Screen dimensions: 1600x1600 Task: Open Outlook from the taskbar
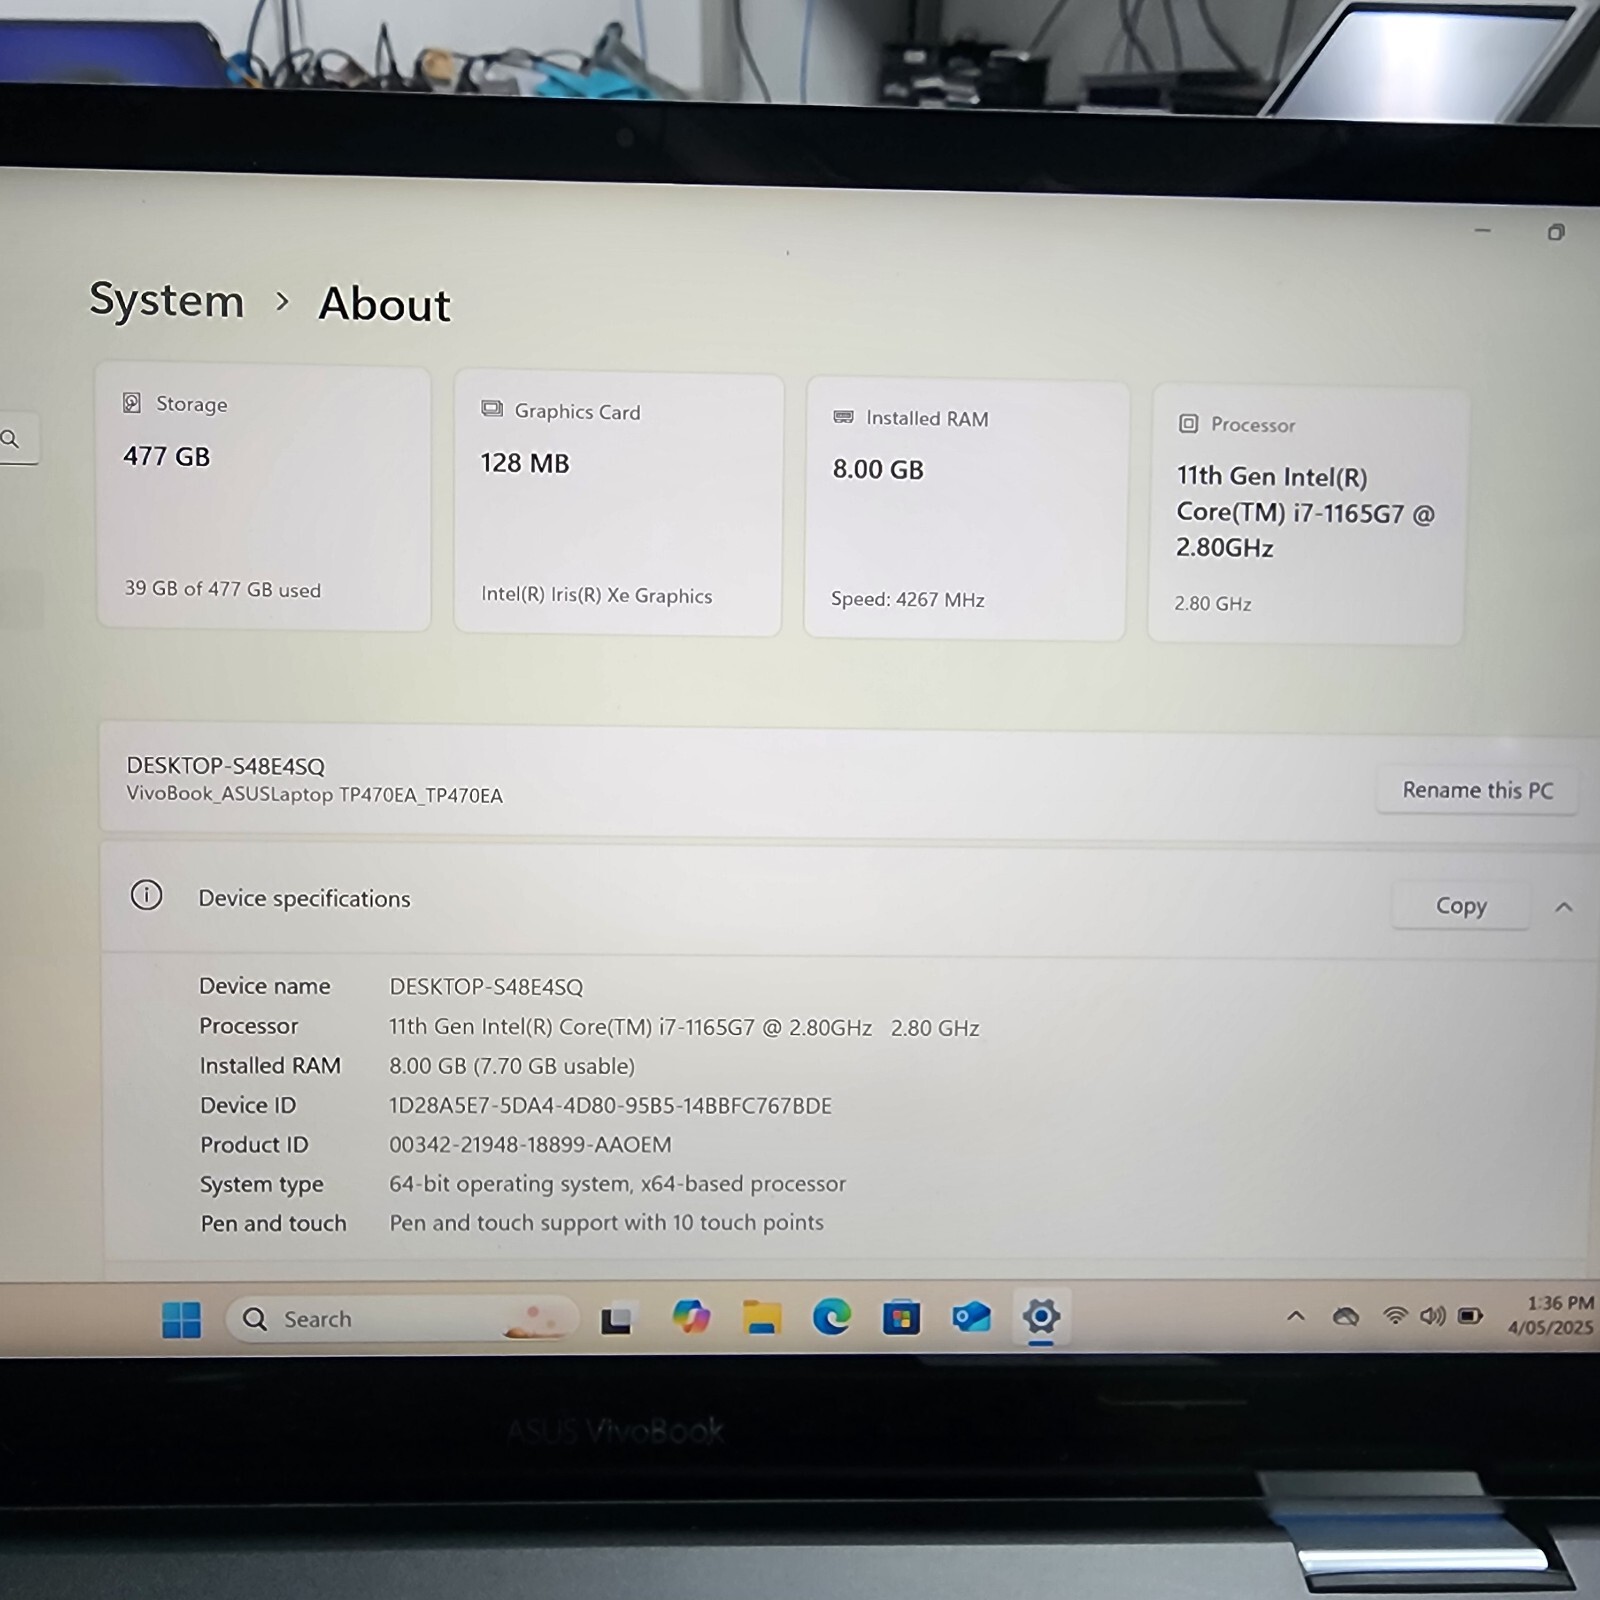971,1317
